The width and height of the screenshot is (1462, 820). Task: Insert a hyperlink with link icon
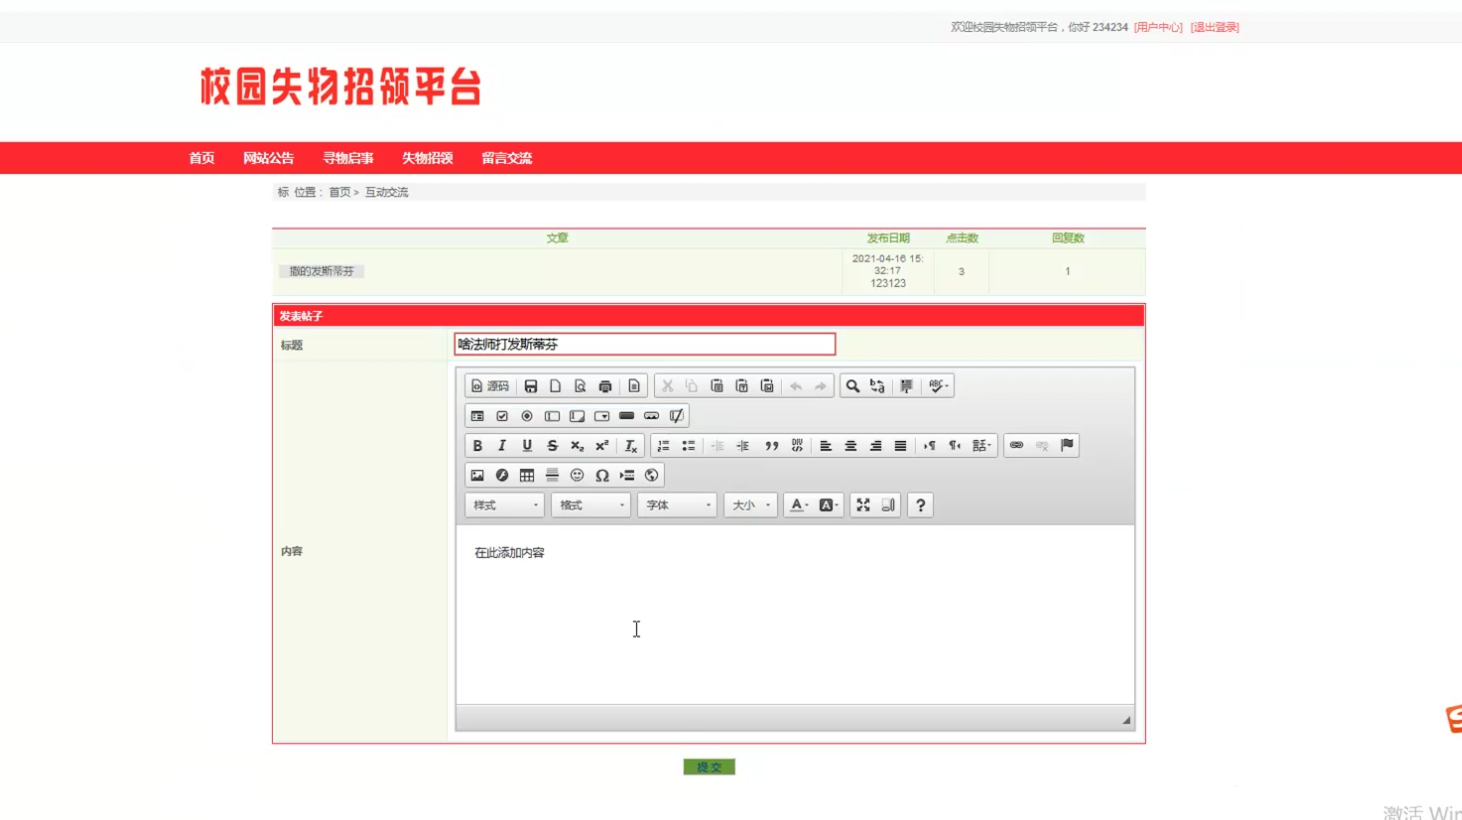pos(1017,446)
